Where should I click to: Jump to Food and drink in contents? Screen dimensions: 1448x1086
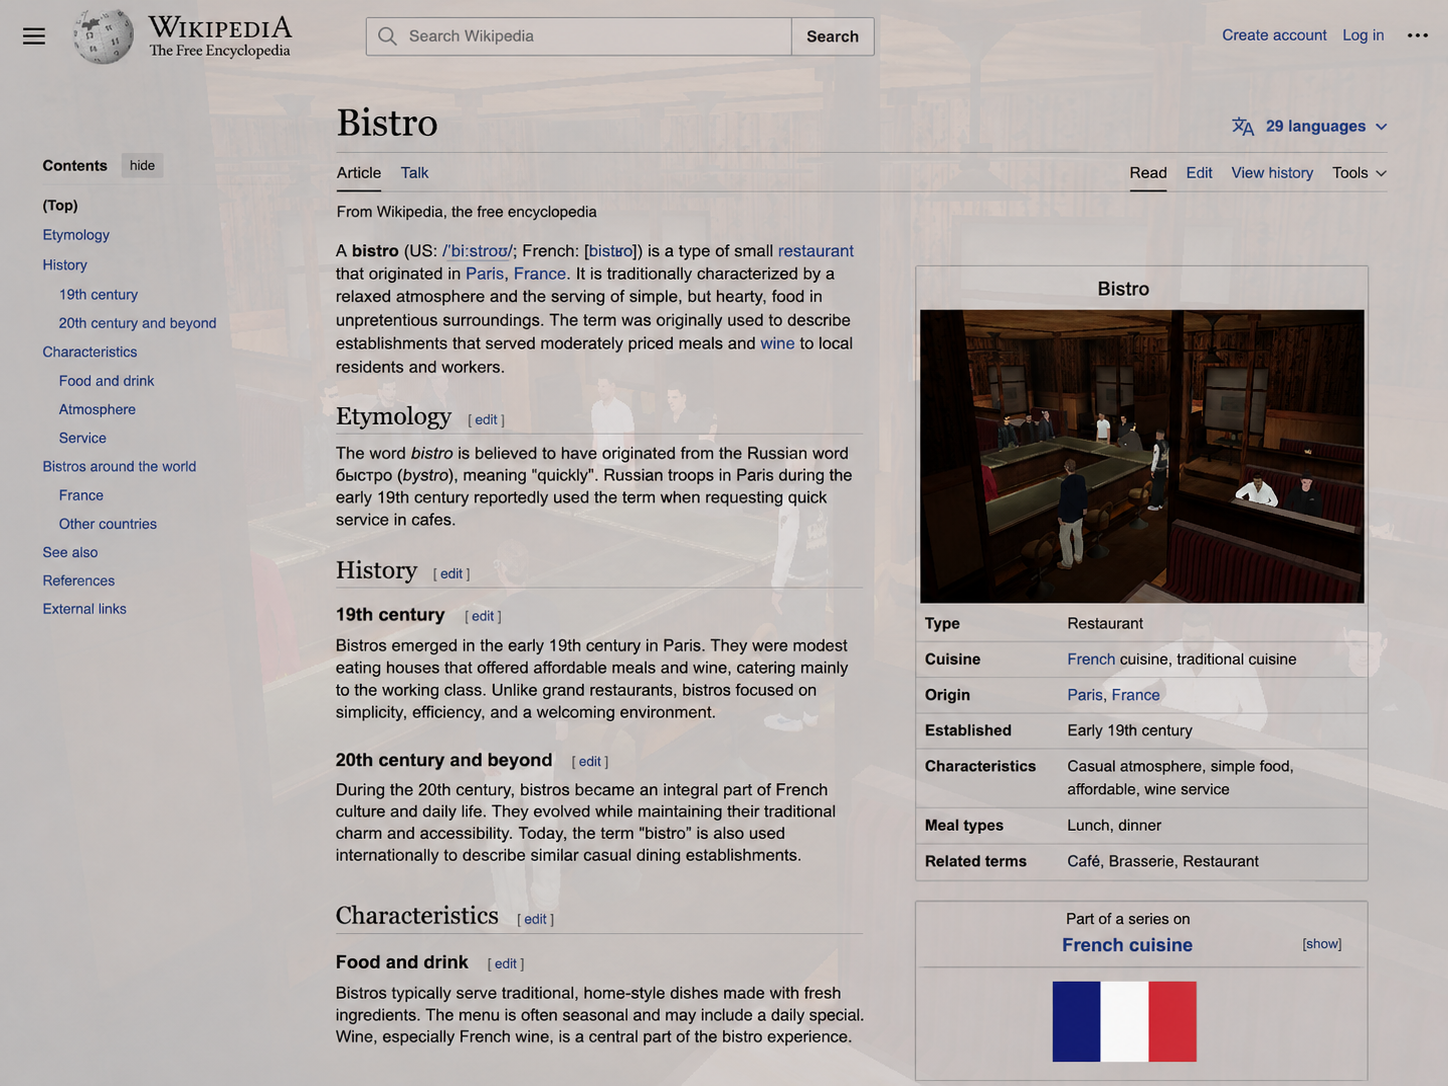click(x=106, y=381)
